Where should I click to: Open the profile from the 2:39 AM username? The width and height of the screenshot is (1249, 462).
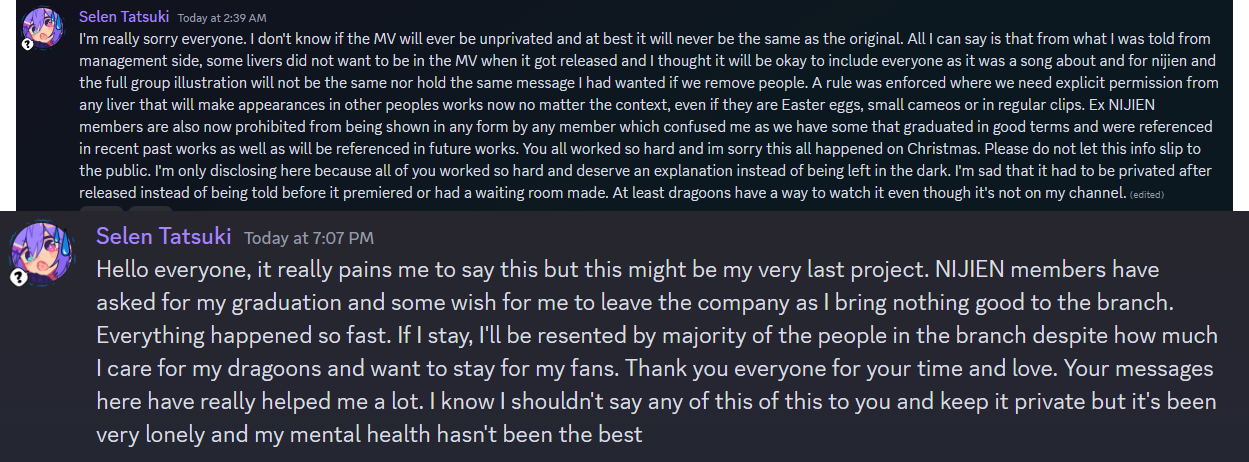[125, 17]
